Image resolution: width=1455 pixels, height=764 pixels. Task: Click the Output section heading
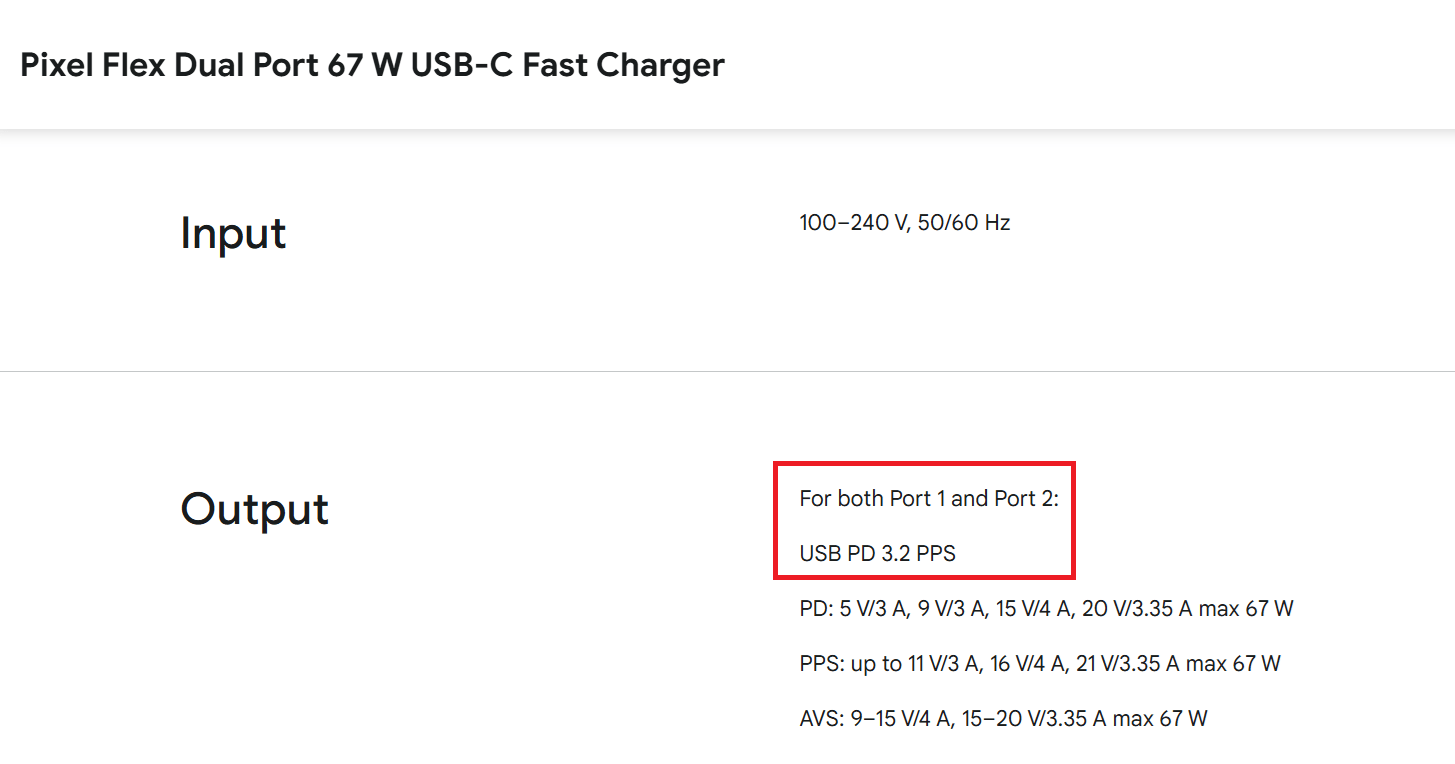[x=254, y=509]
